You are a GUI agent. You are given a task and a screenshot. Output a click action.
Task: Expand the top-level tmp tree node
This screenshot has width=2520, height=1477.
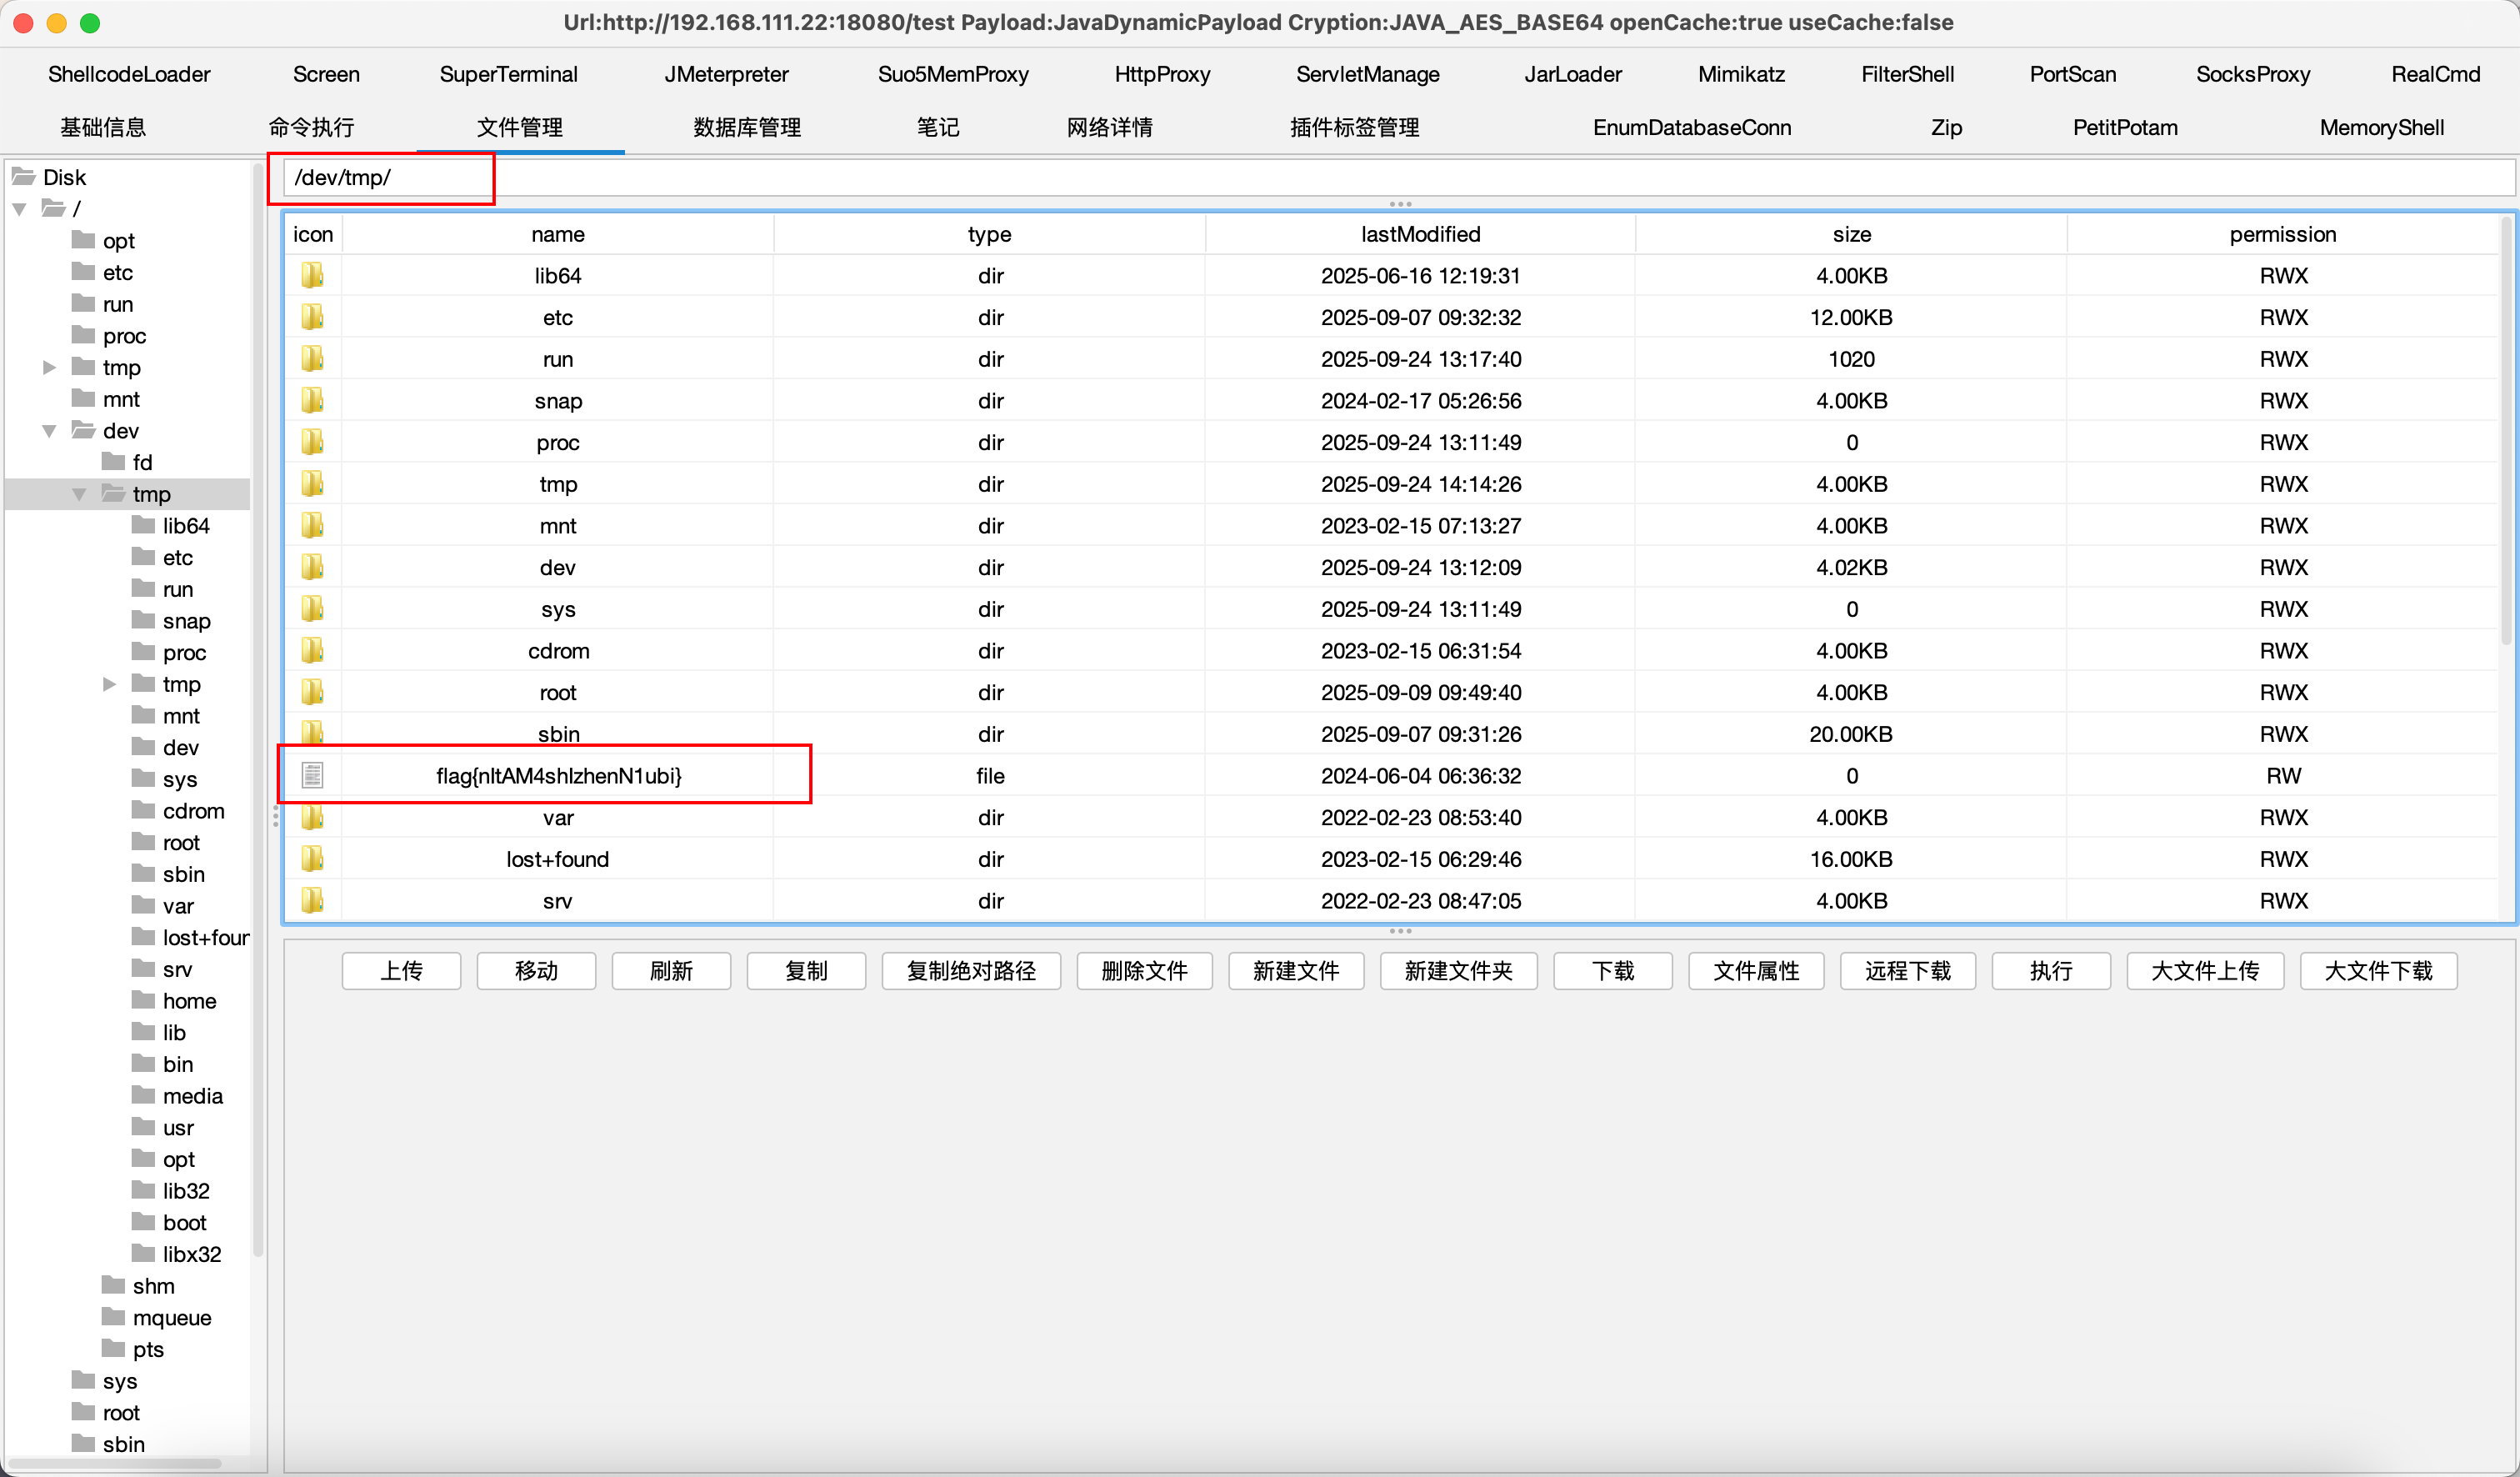coord(49,367)
